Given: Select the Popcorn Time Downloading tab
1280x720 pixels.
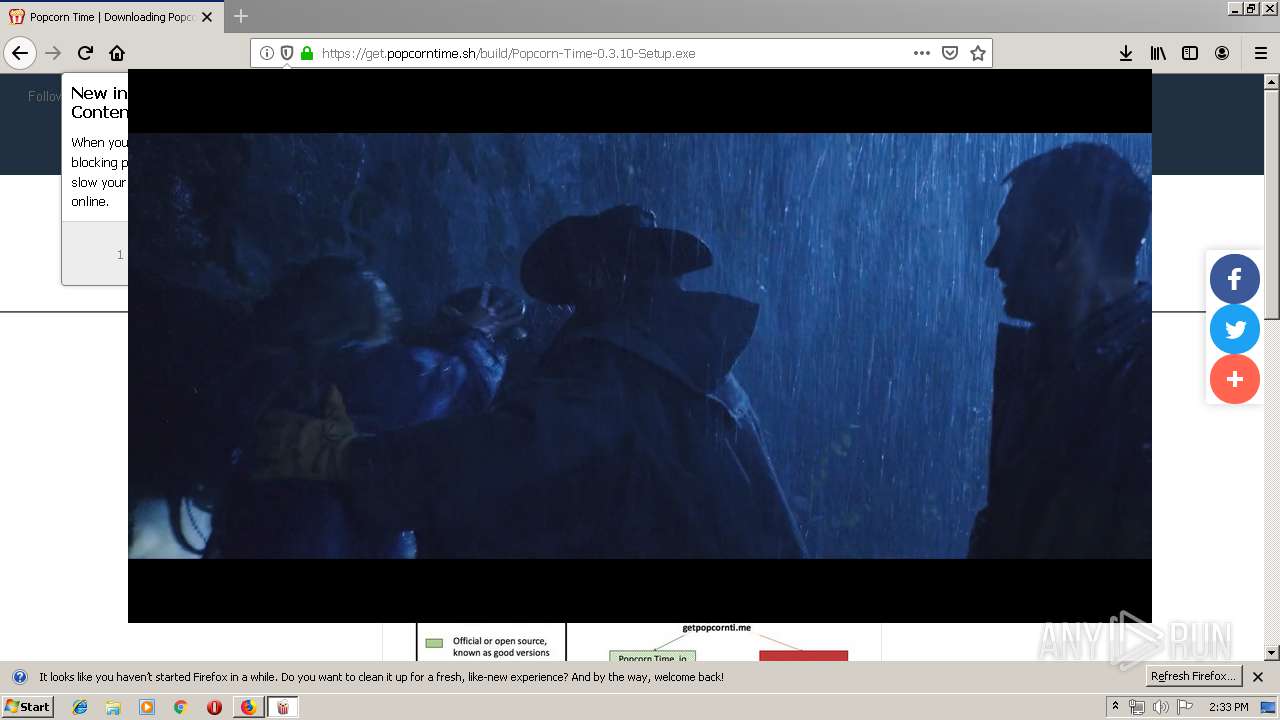Looking at the screenshot, I should coord(112,17).
